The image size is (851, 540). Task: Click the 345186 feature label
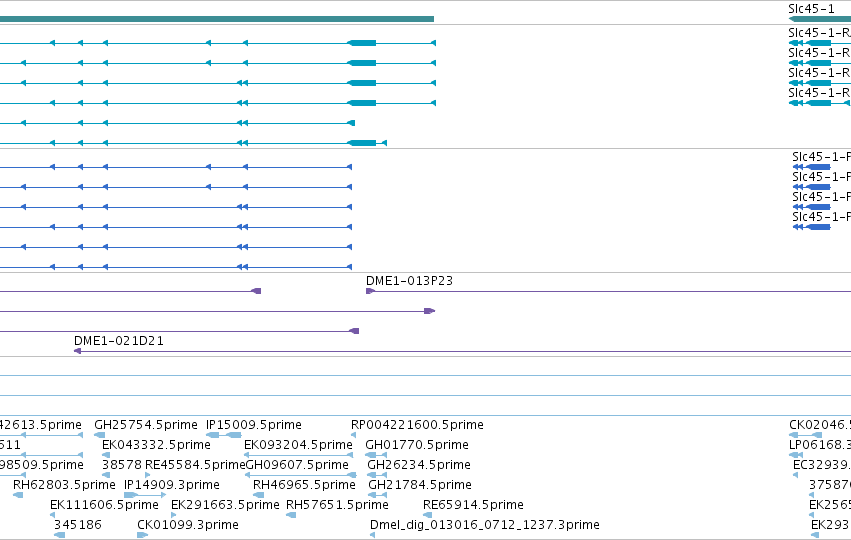(78, 525)
